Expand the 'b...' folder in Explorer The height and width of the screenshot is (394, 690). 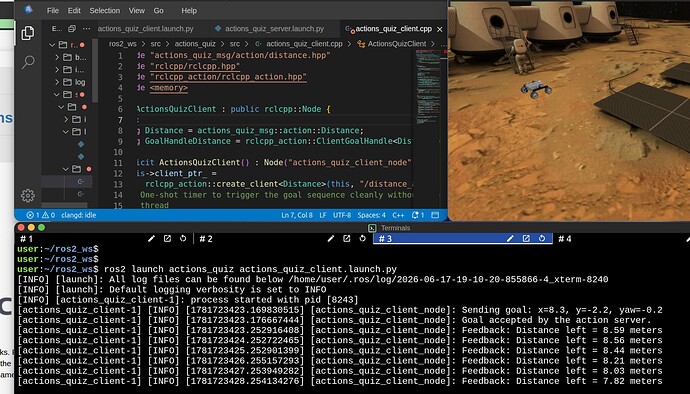[x=57, y=57]
